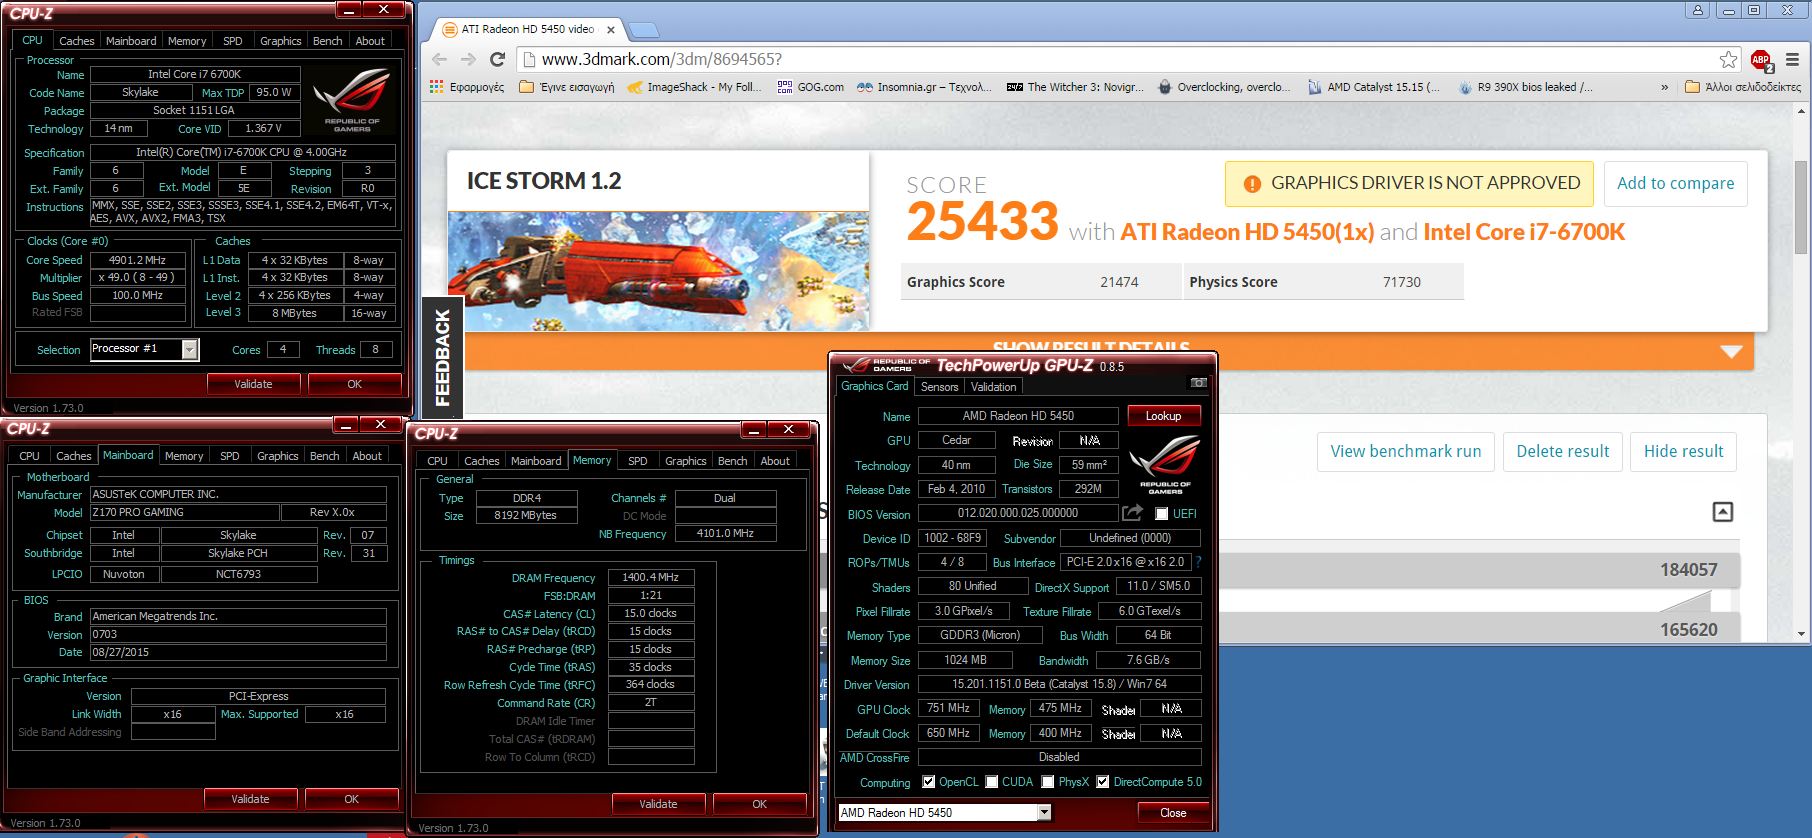This screenshot has height=838, width=1812.
Task: Click the Delete result button
Action: point(1562,452)
